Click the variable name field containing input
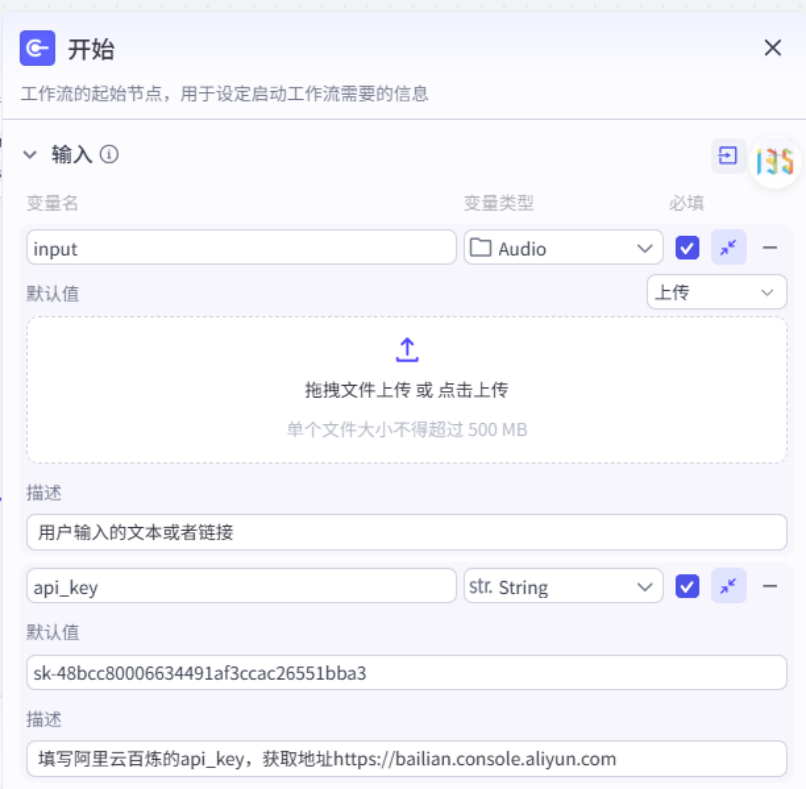806x789 pixels. pyautogui.click(x=241, y=248)
